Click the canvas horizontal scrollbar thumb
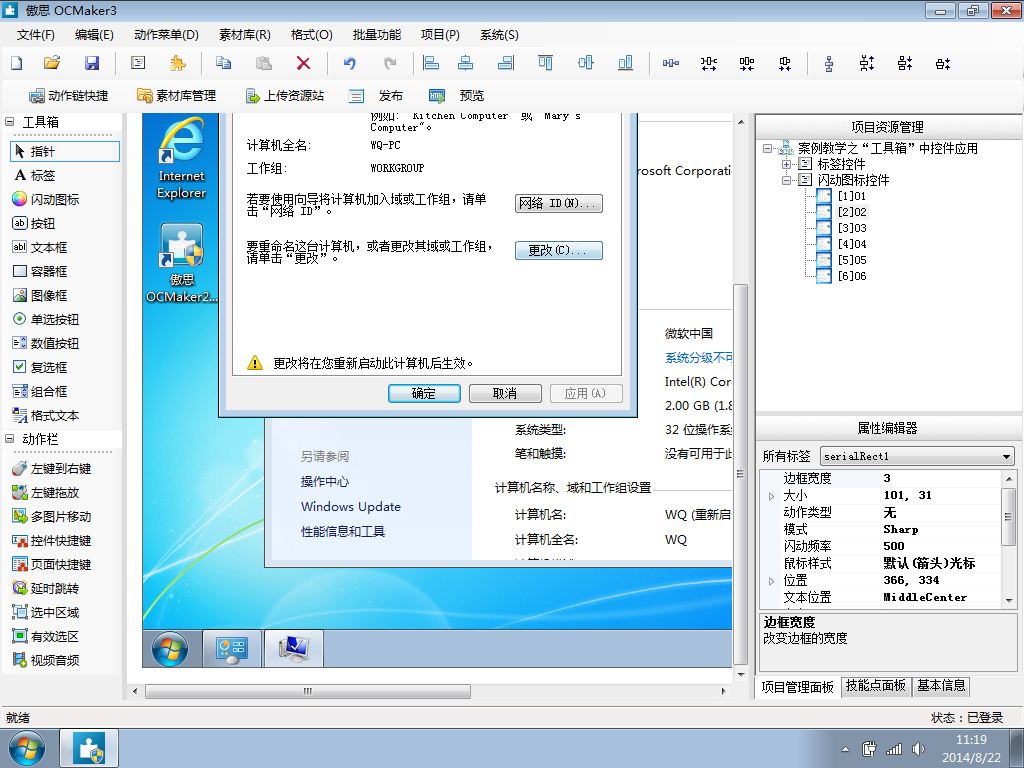 click(x=308, y=691)
